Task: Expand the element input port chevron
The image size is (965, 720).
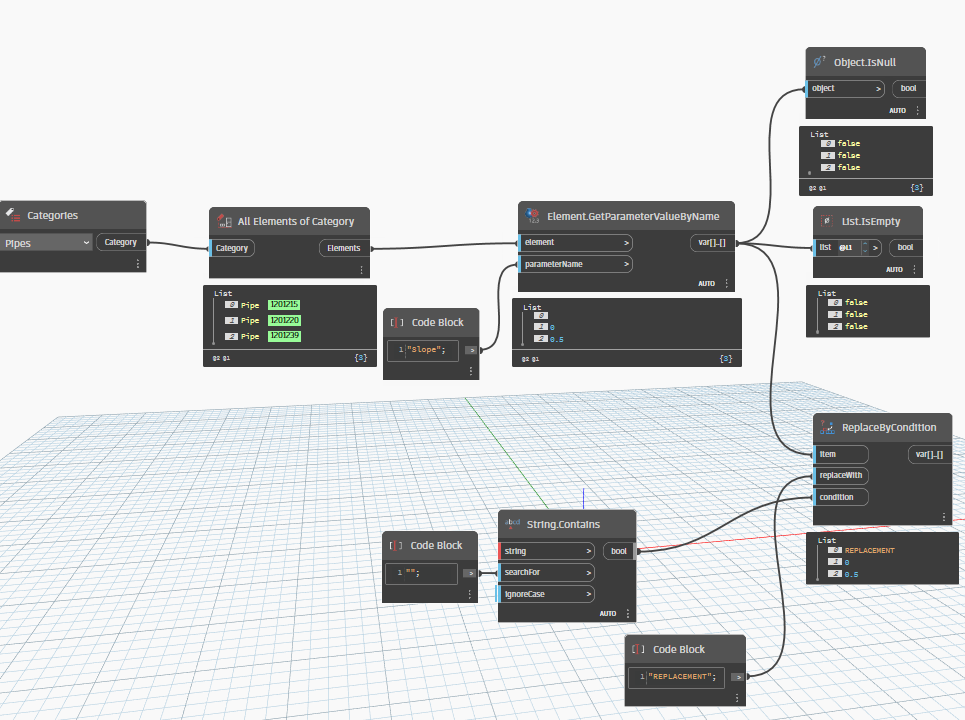Action: (627, 242)
